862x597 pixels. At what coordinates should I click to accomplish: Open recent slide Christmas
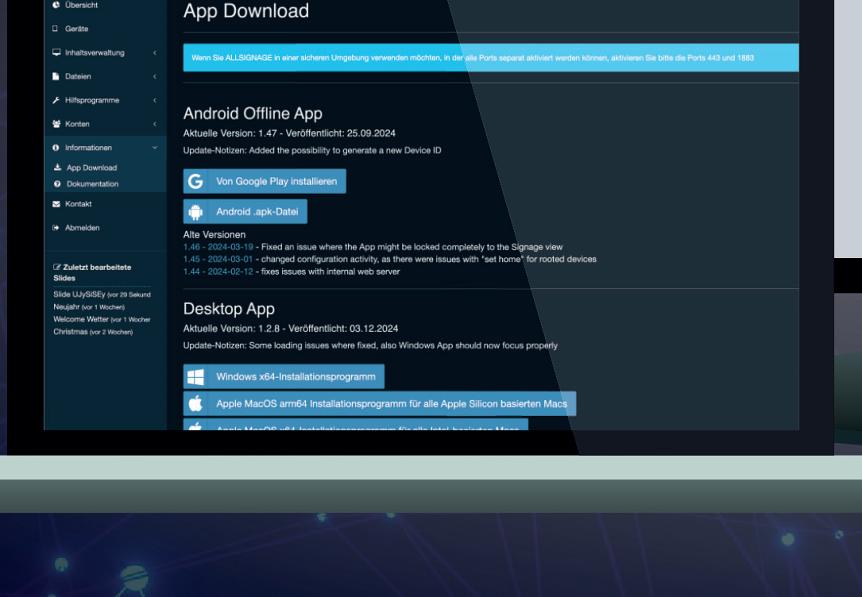click(93, 331)
